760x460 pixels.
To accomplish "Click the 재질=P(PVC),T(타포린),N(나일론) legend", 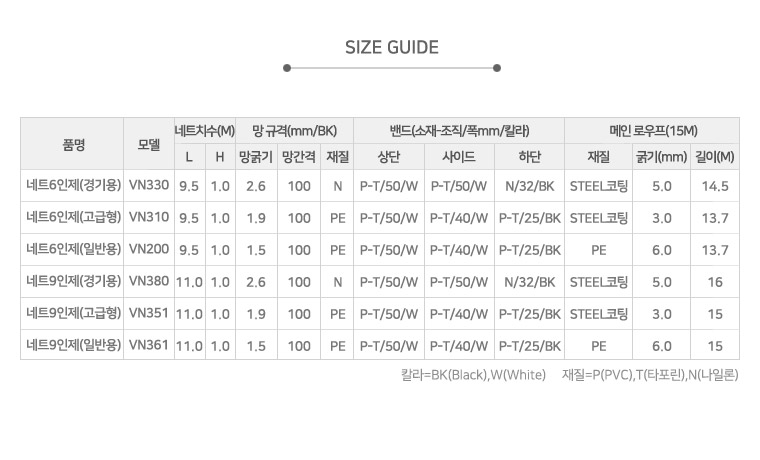I will point(650,375).
